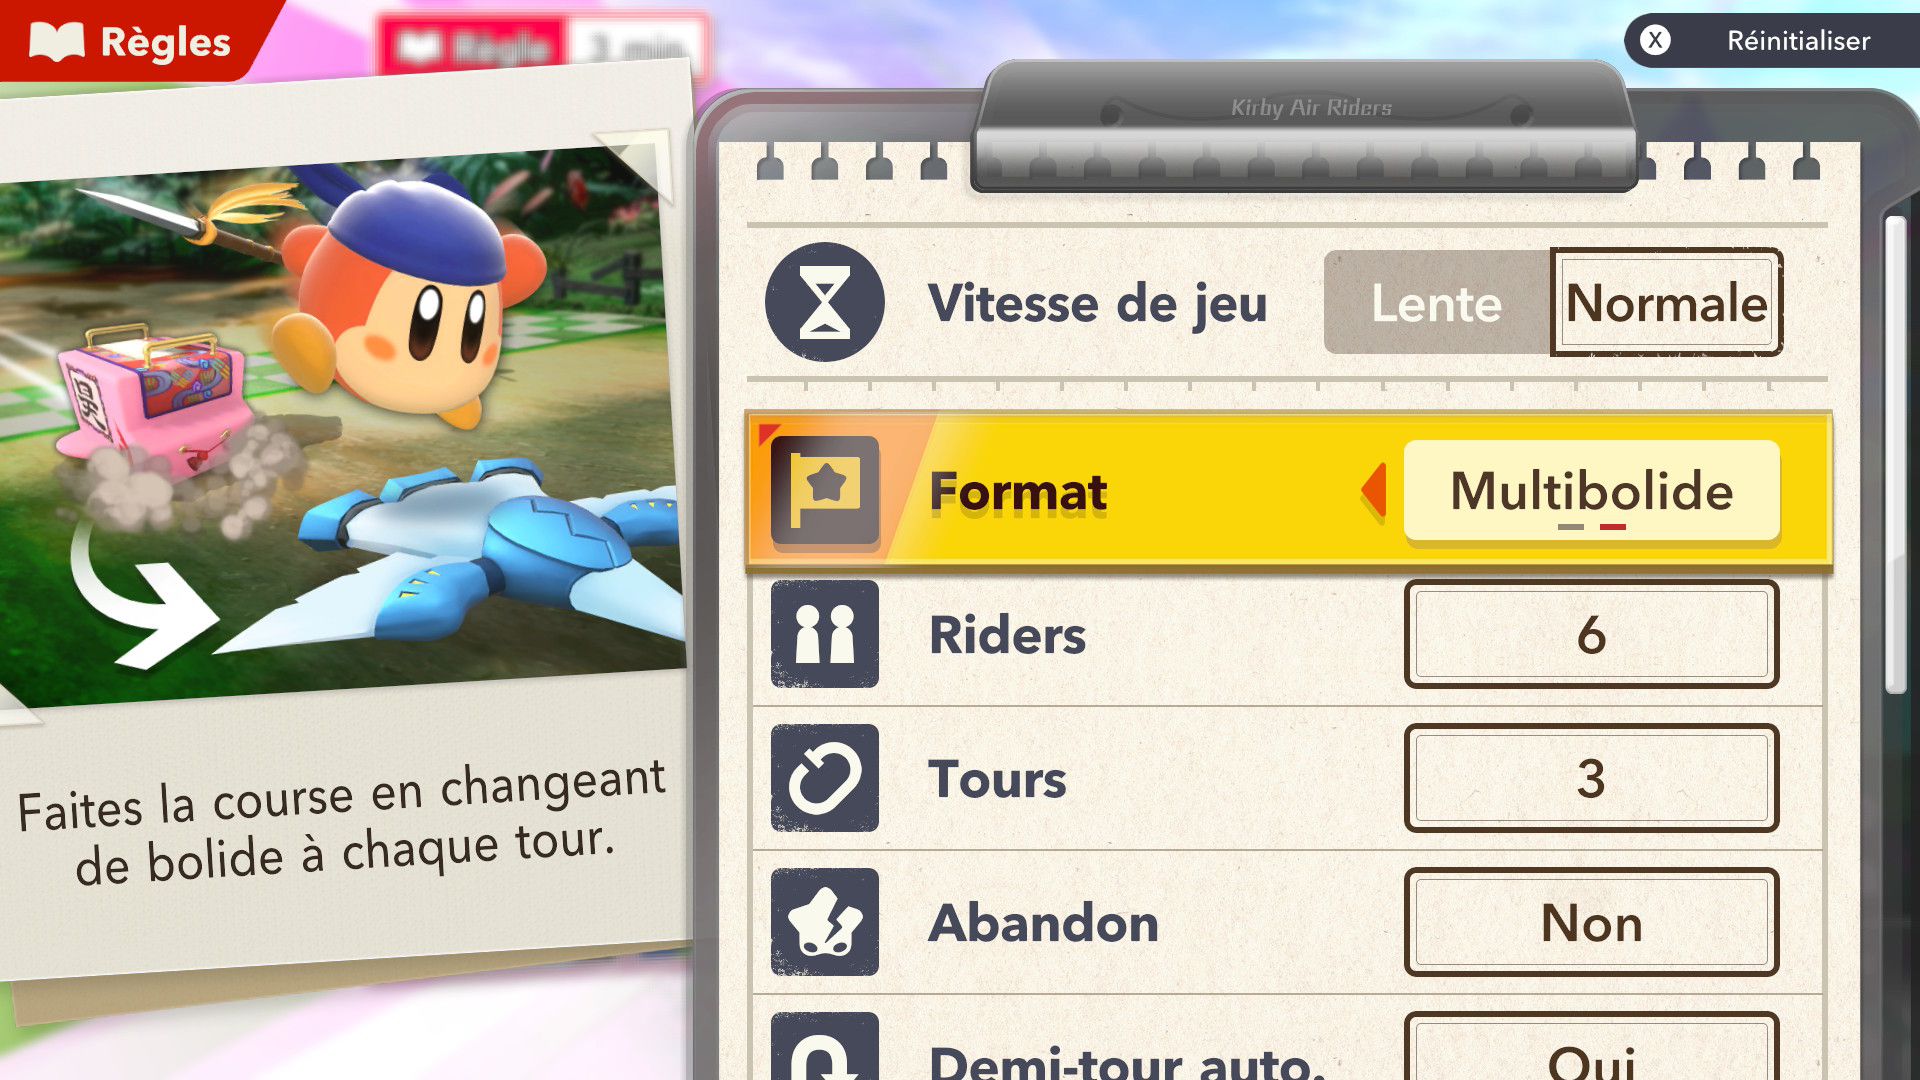Open the Riders count box showing 6
Viewport: 1920px width, 1080px height.
point(1591,634)
